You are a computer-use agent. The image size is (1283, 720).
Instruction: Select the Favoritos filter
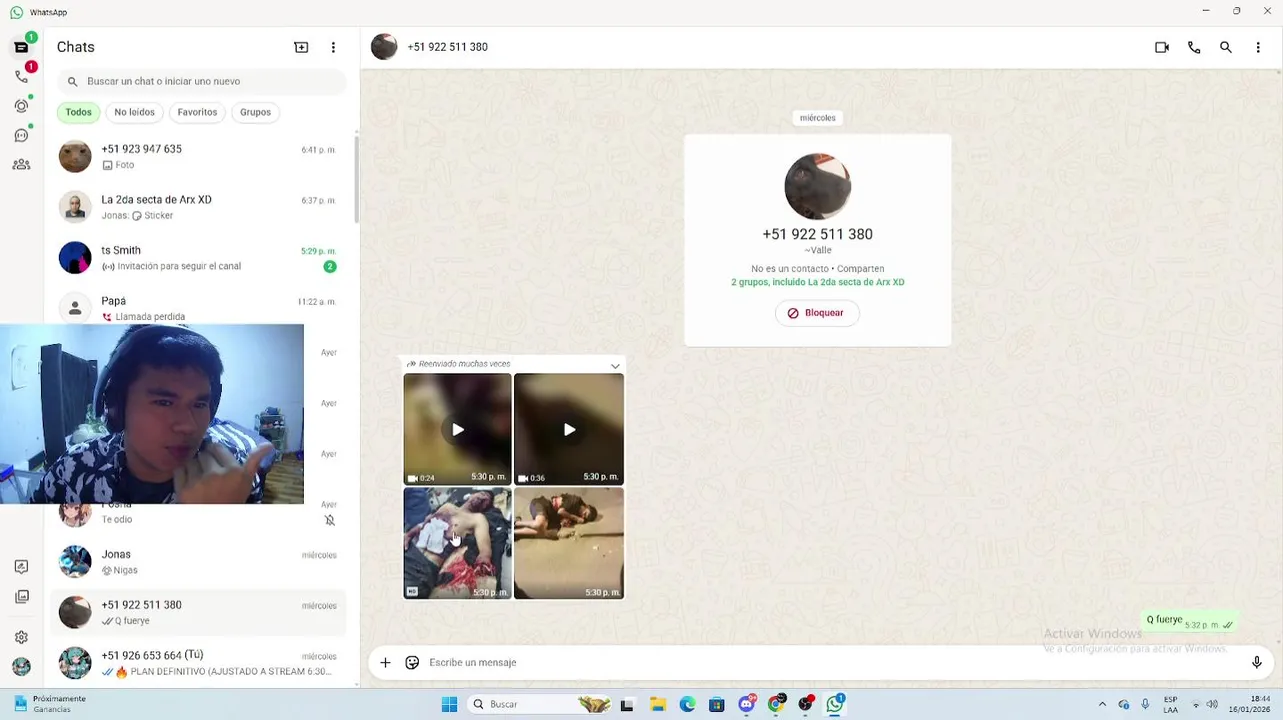[197, 112]
